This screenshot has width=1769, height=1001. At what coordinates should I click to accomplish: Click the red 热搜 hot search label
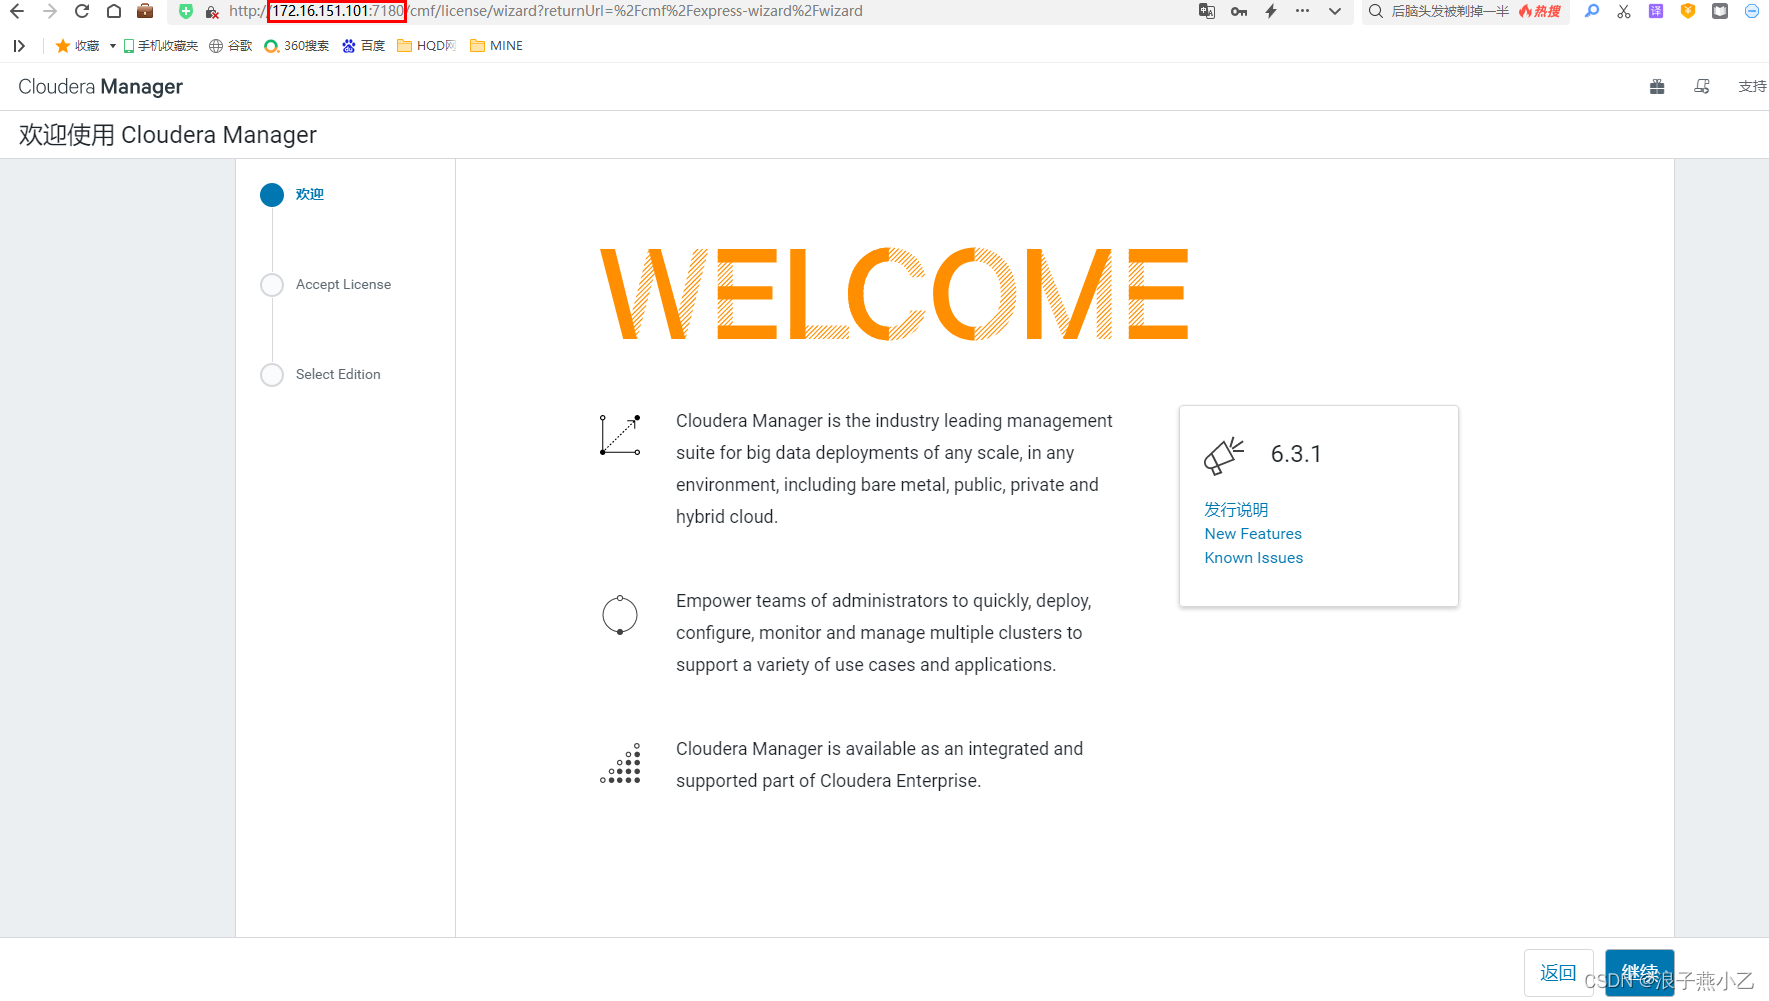pyautogui.click(x=1540, y=12)
